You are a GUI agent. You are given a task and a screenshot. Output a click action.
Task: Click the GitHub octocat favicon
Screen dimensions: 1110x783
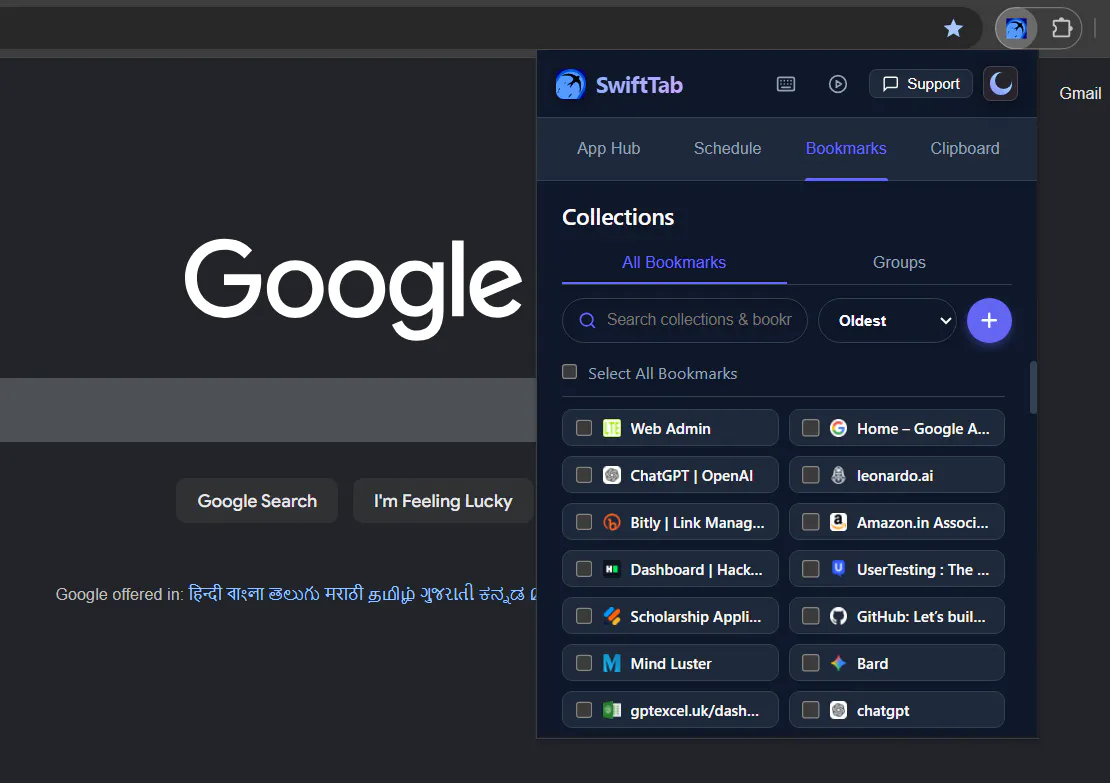click(x=838, y=616)
